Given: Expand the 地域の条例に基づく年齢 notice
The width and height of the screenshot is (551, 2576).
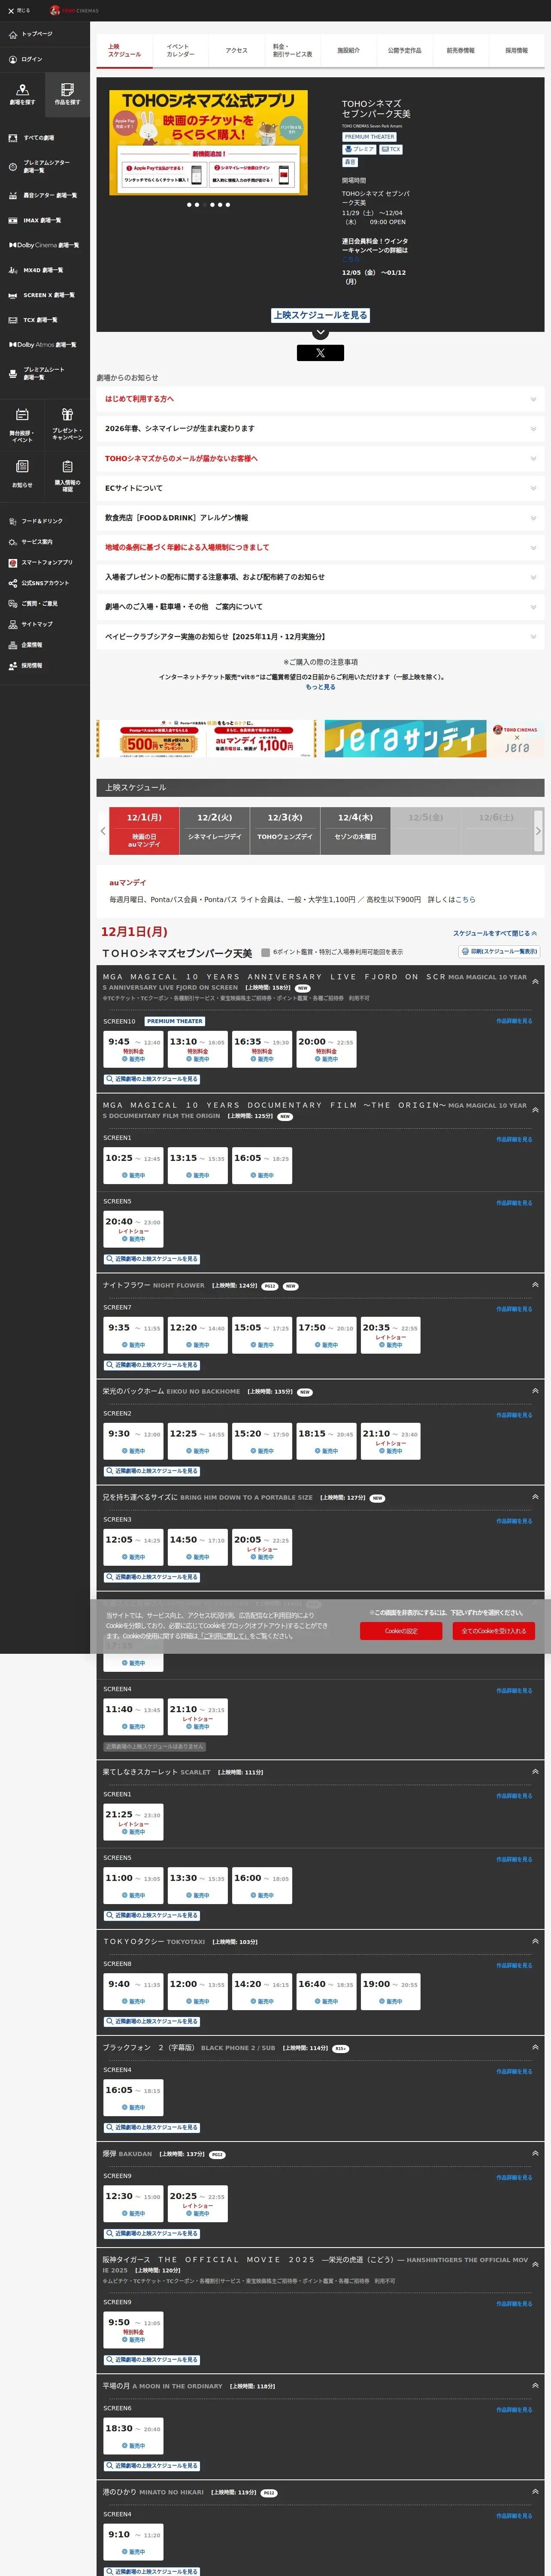Looking at the screenshot, I should (320, 547).
